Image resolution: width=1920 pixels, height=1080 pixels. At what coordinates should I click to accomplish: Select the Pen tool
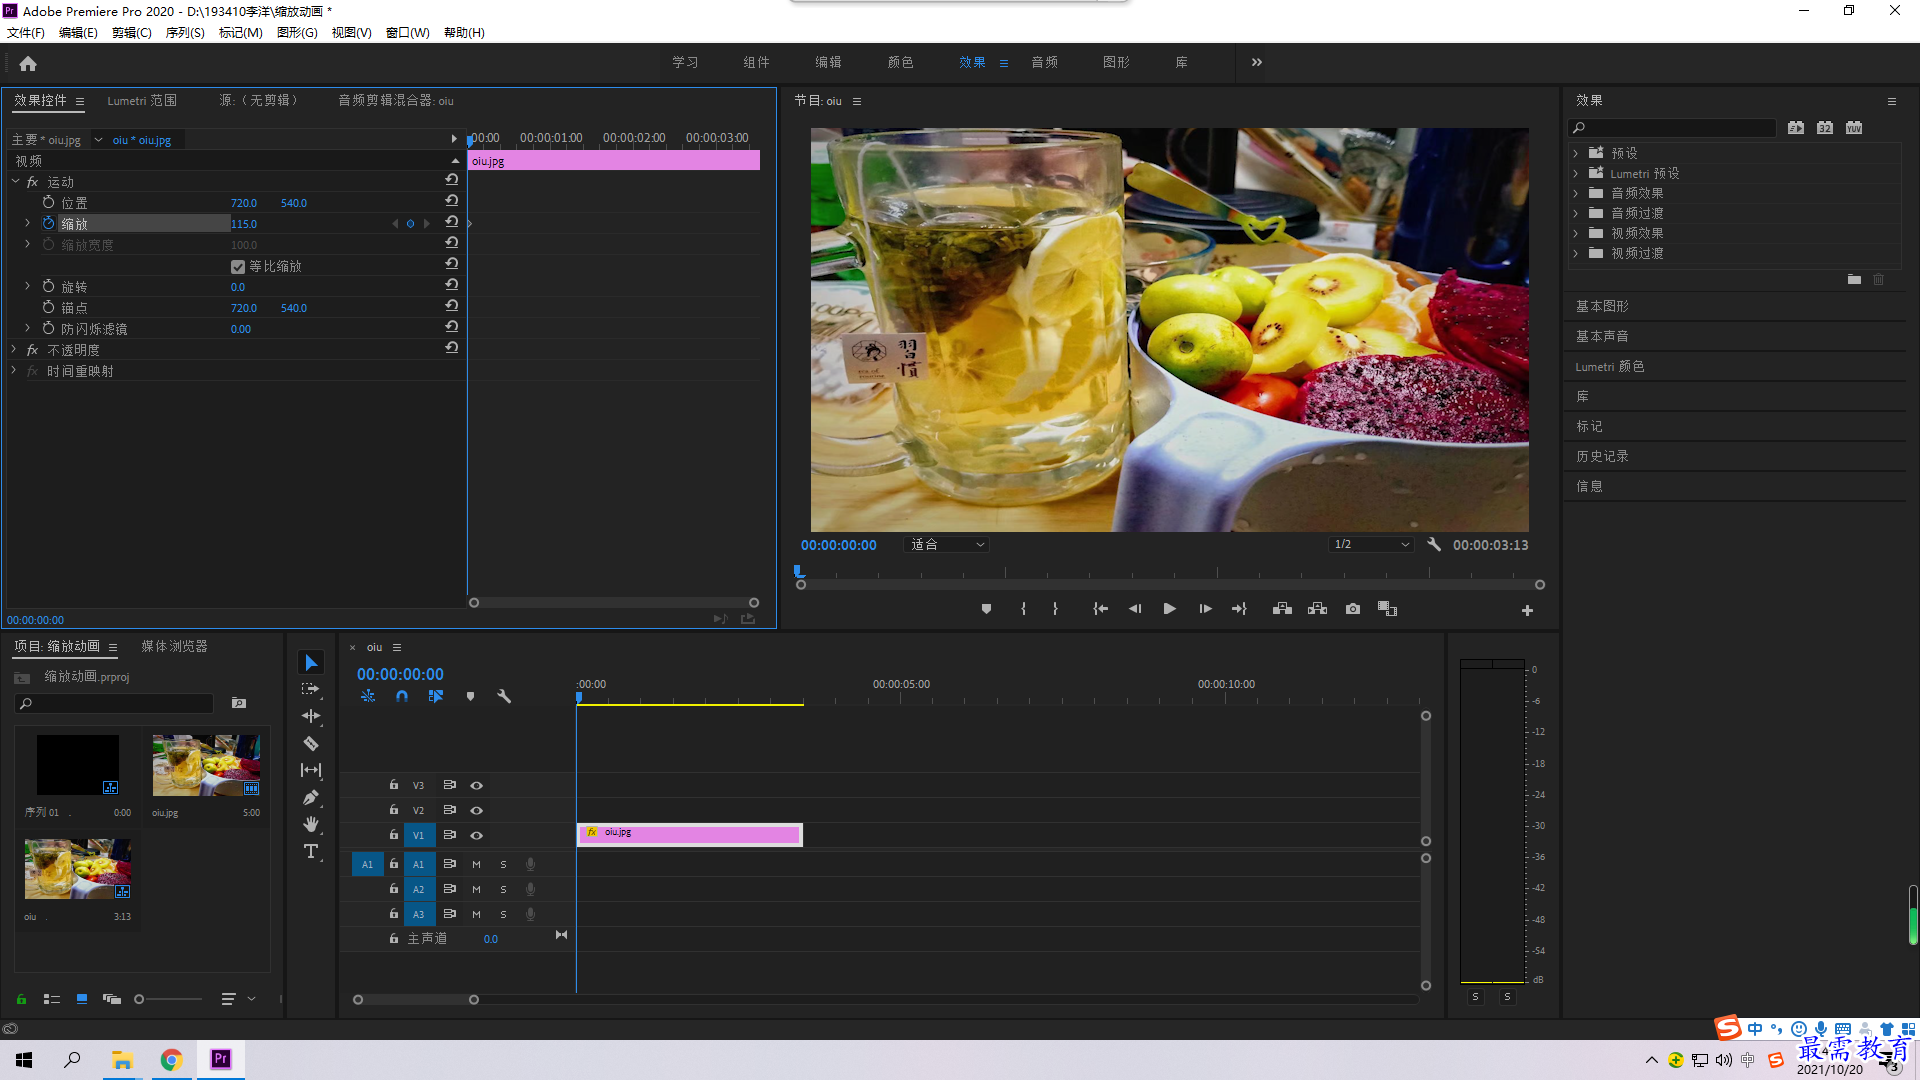pos(311,797)
